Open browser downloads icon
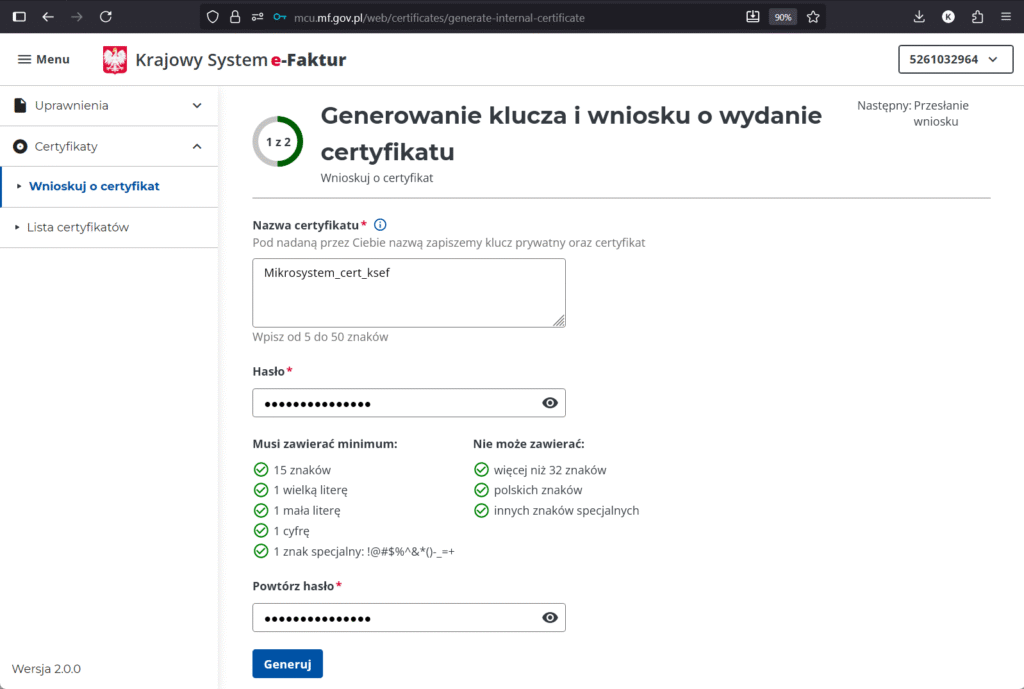Viewport: 1024px width, 689px height. (920, 17)
